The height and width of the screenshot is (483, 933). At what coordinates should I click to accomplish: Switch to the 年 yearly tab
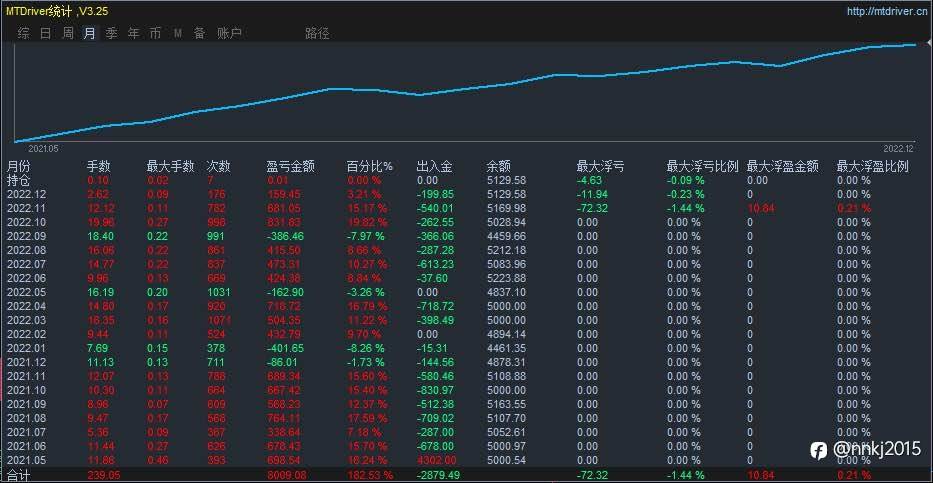133,33
